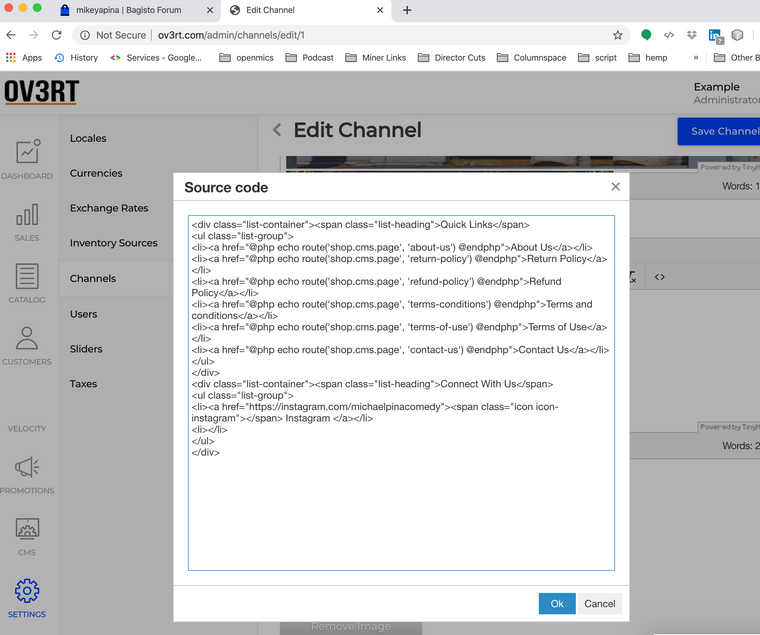
Task: Open the script bookmark folder
Action: click(x=597, y=58)
